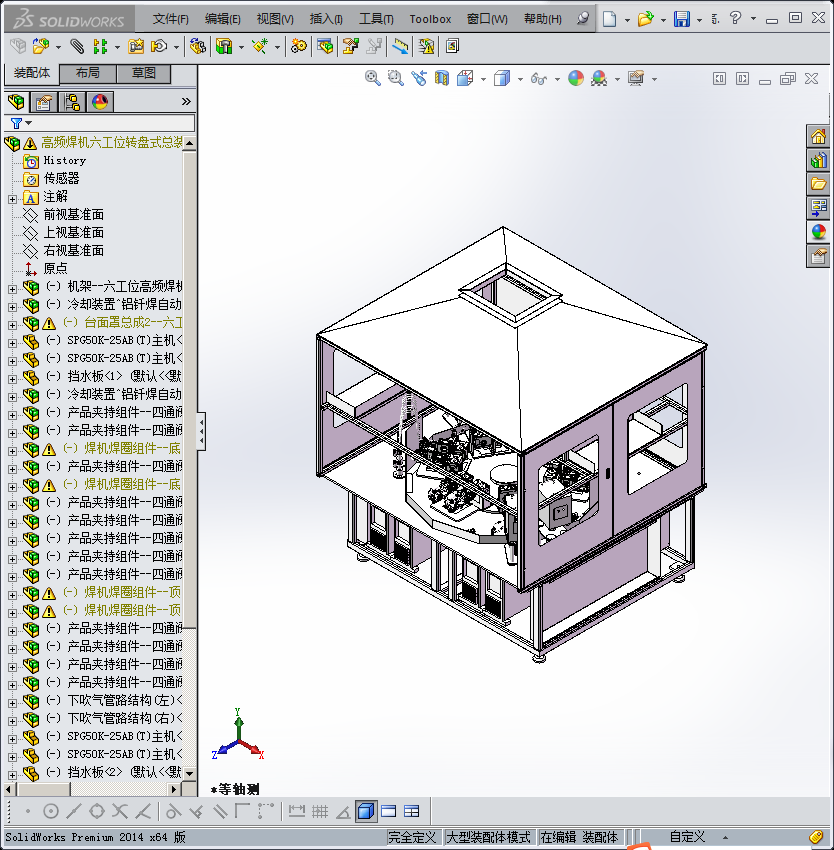Click the paperclip icon in the assembly toolbar
The width and height of the screenshot is (834, 850).
(x=77, y=47)
